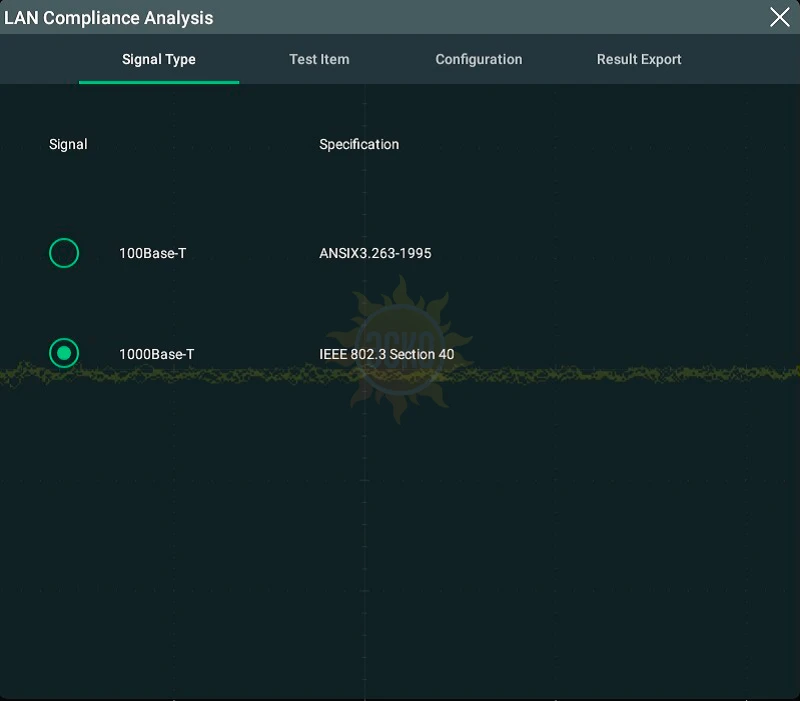Click the green underline below Signal Type
The image size is (800, 701).
click(x=159, y=82)
